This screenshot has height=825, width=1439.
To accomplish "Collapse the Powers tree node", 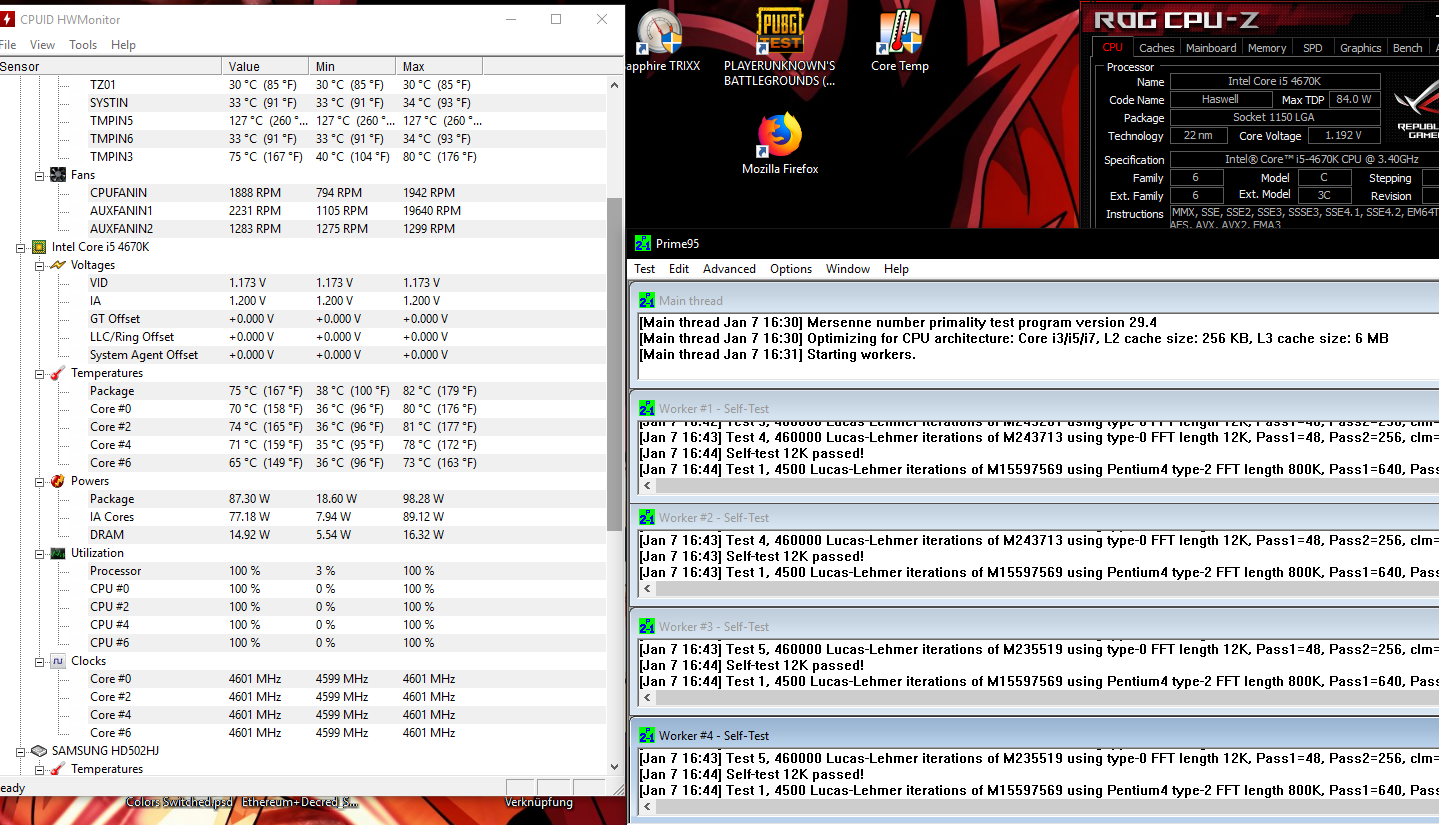I will pyautogui.click(x=40, y=481).
